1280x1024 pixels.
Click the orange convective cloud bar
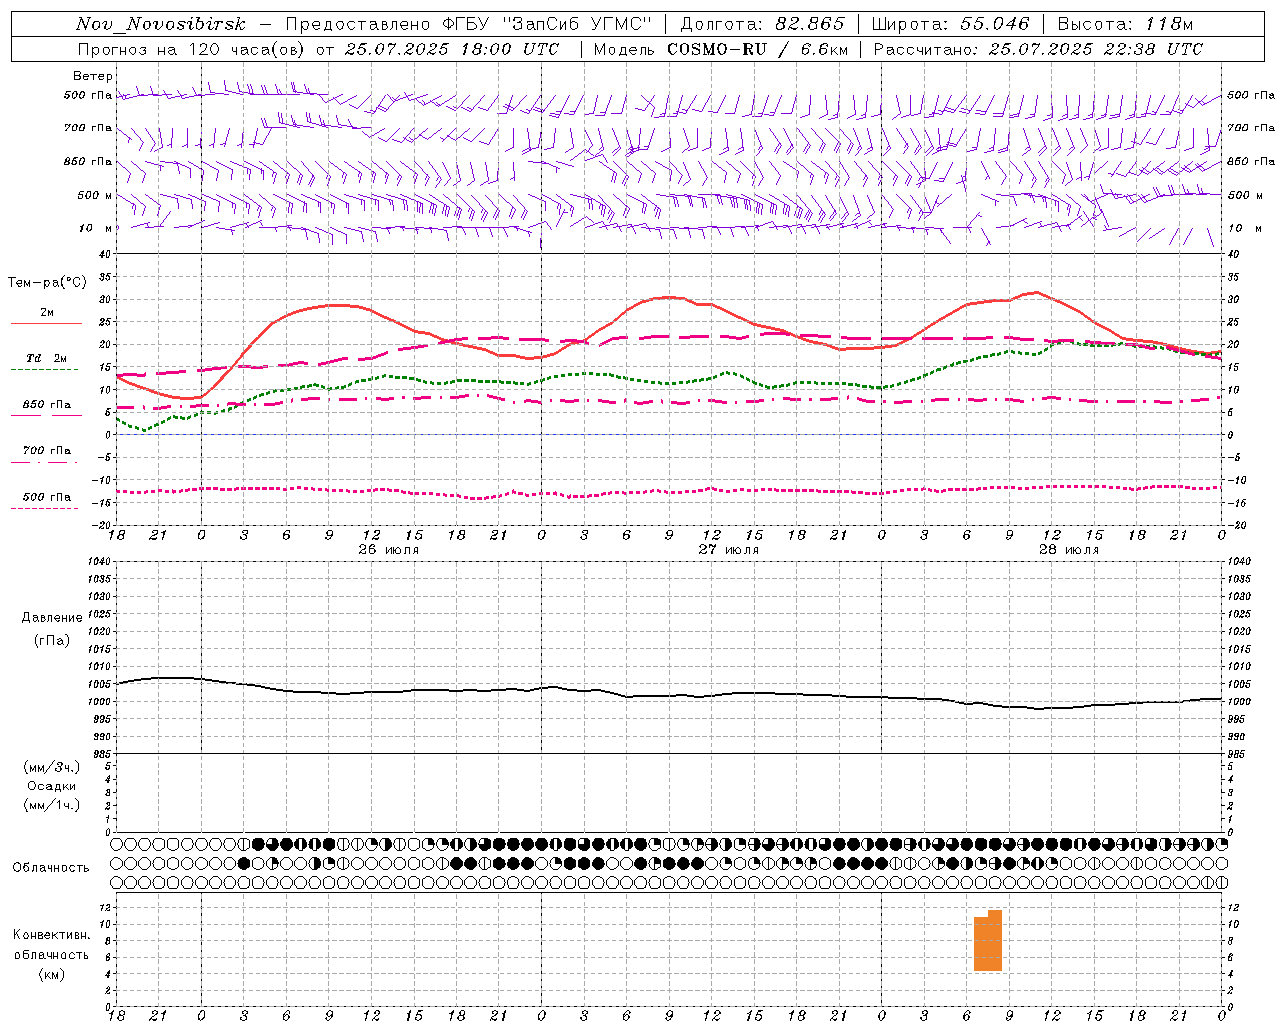click(x=988, y=941)
